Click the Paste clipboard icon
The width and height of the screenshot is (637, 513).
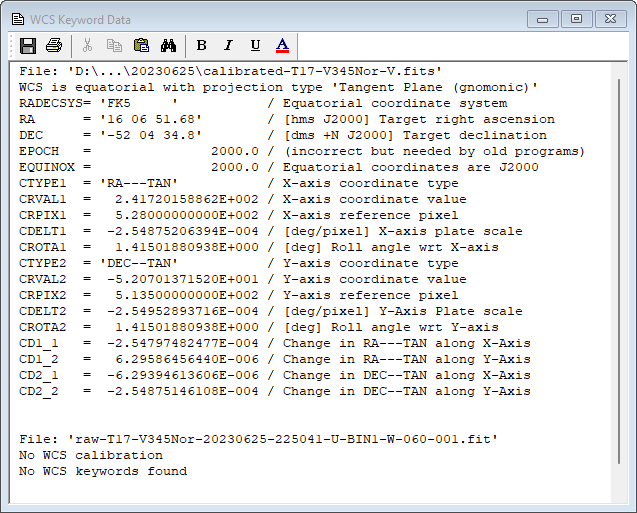[141, 45]
